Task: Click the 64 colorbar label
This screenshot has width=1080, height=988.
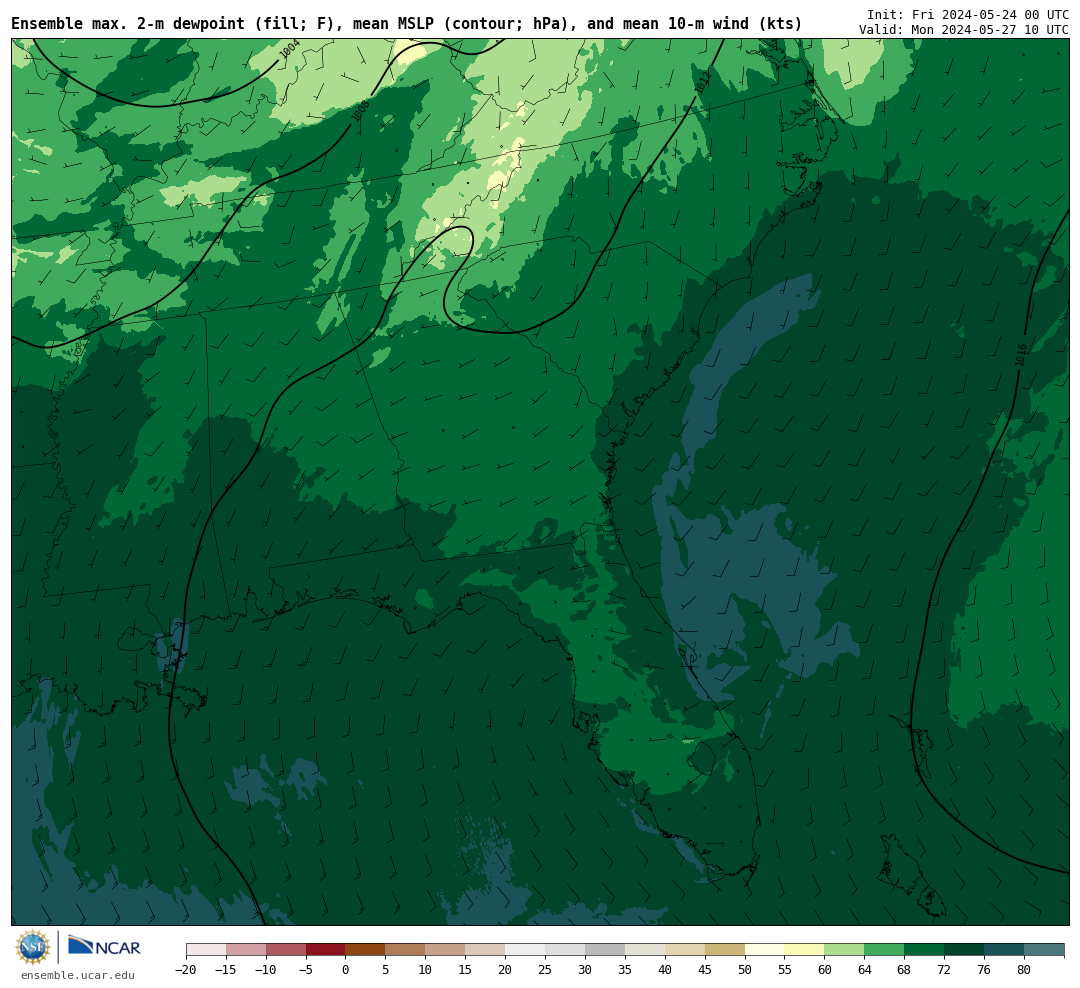Action: (x=864, y=970)
